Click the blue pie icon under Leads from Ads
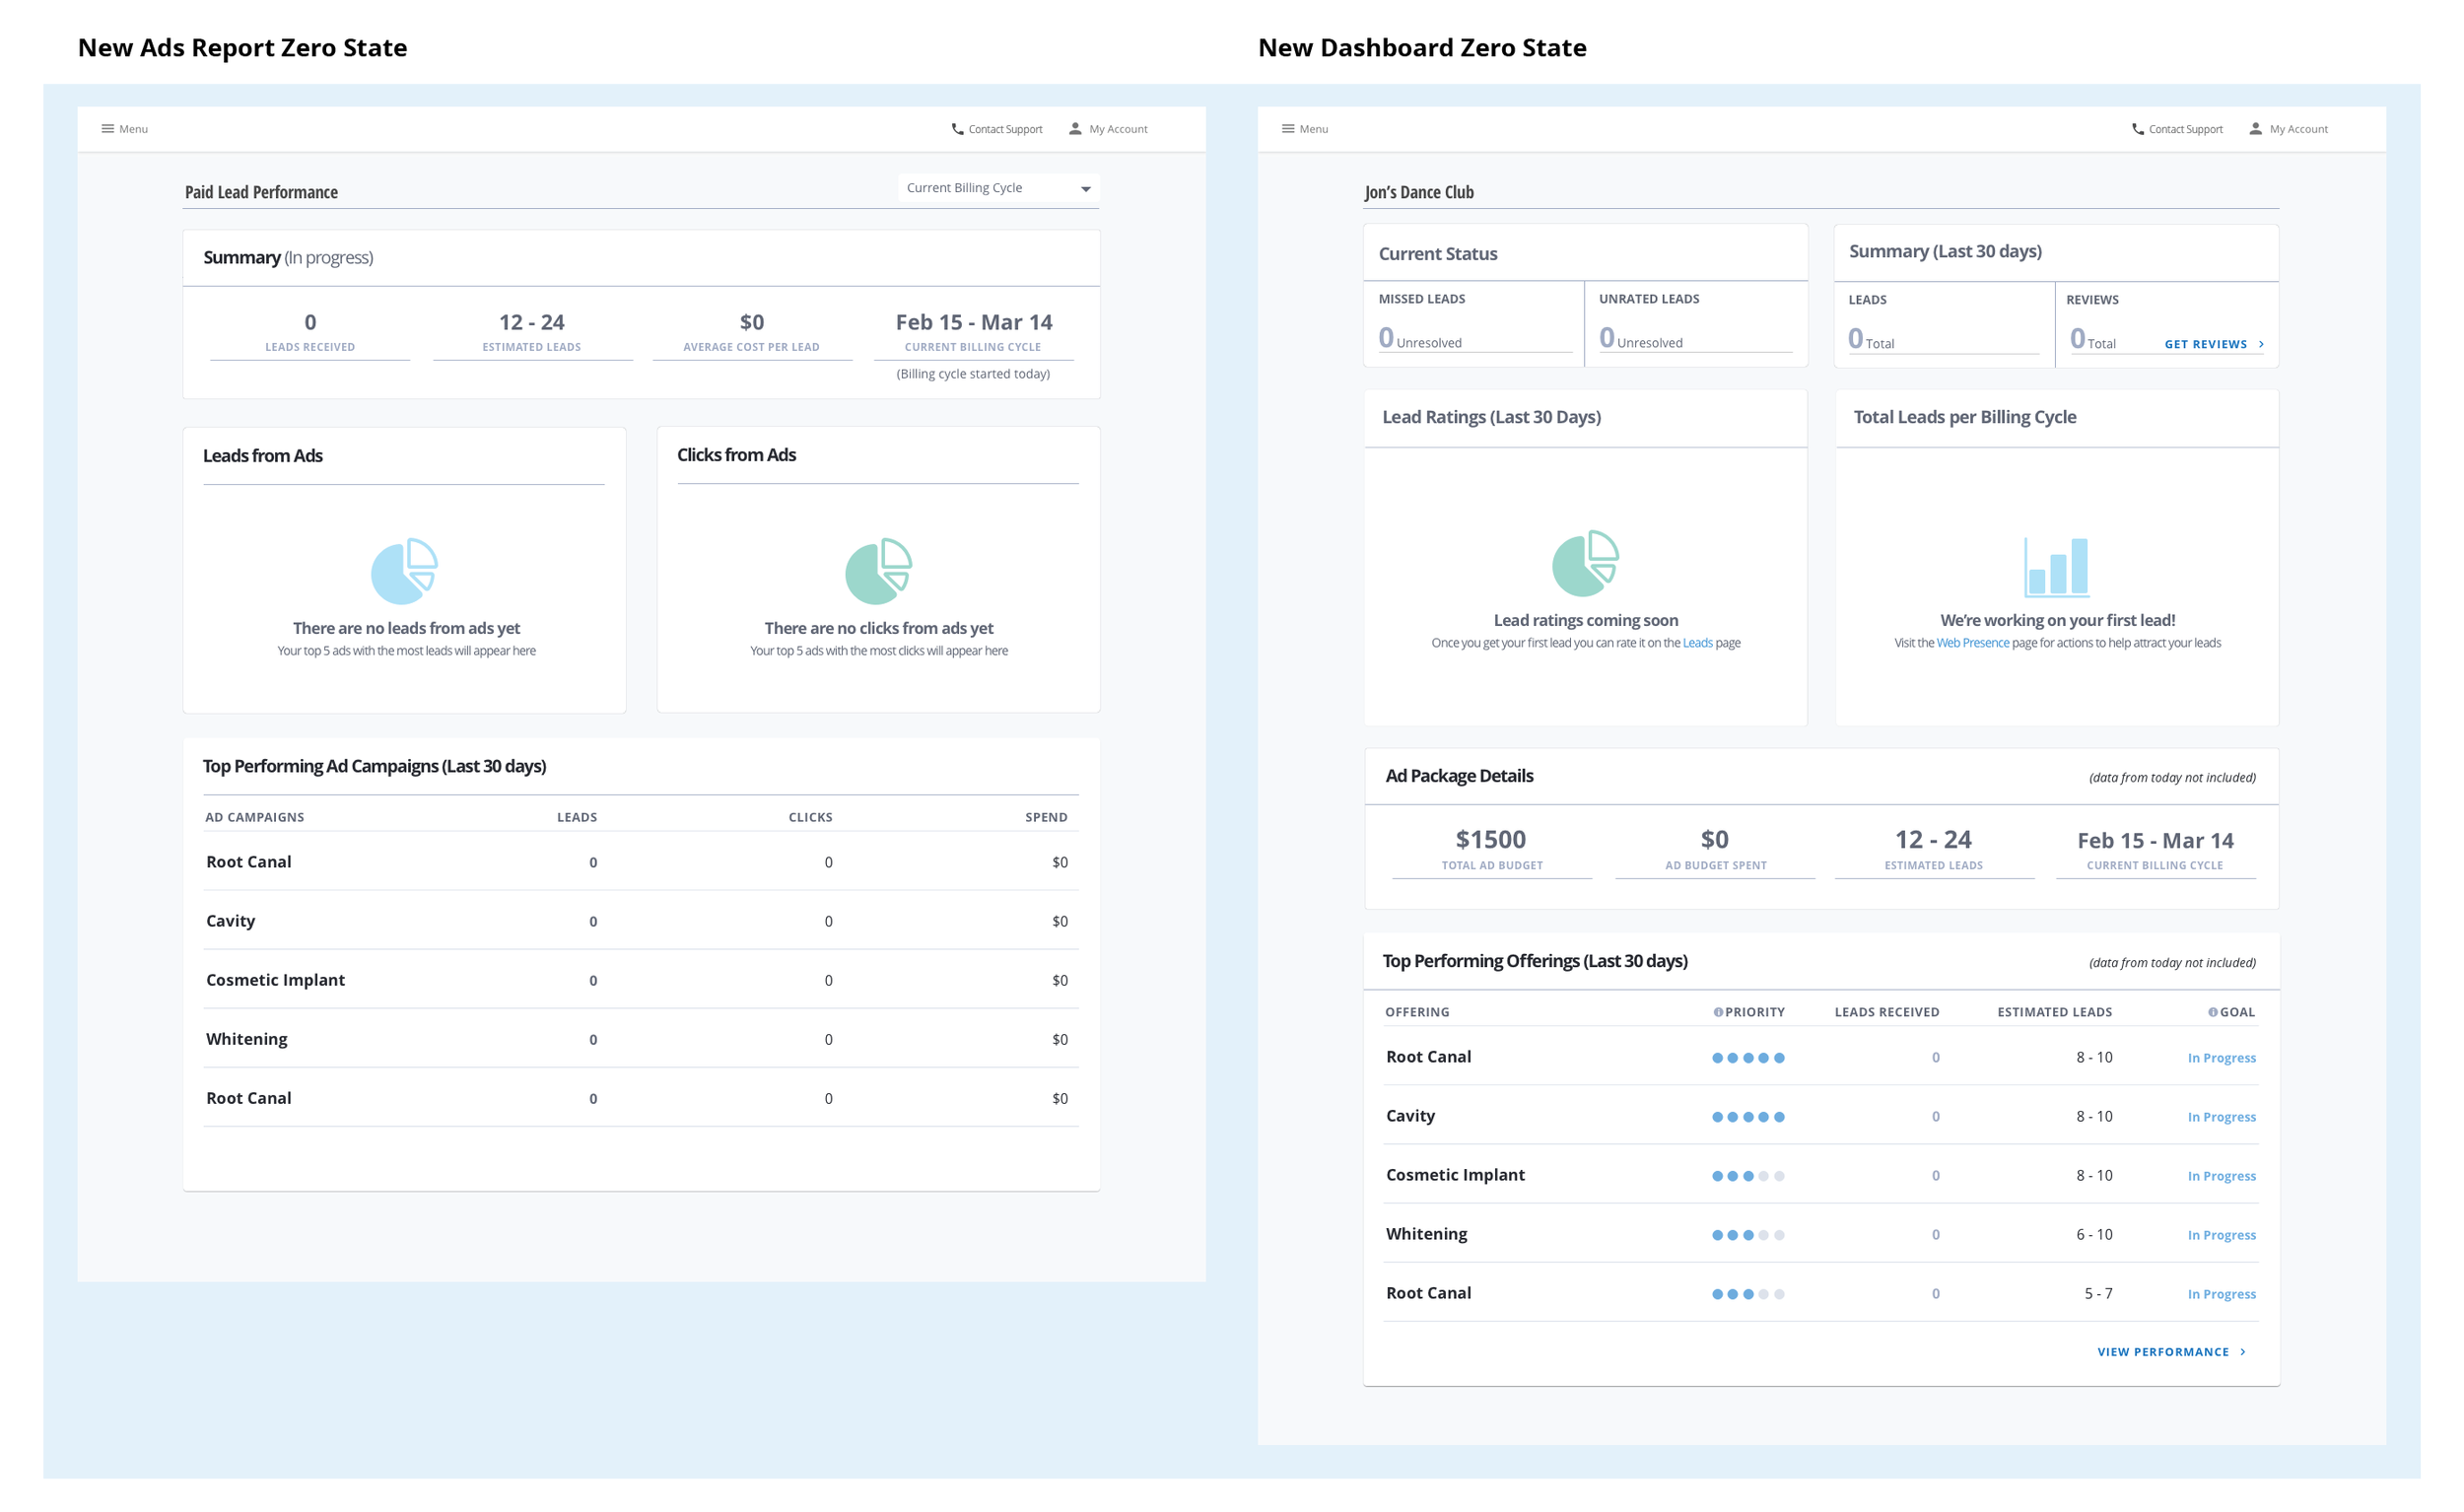 click(x=405, y=571)
